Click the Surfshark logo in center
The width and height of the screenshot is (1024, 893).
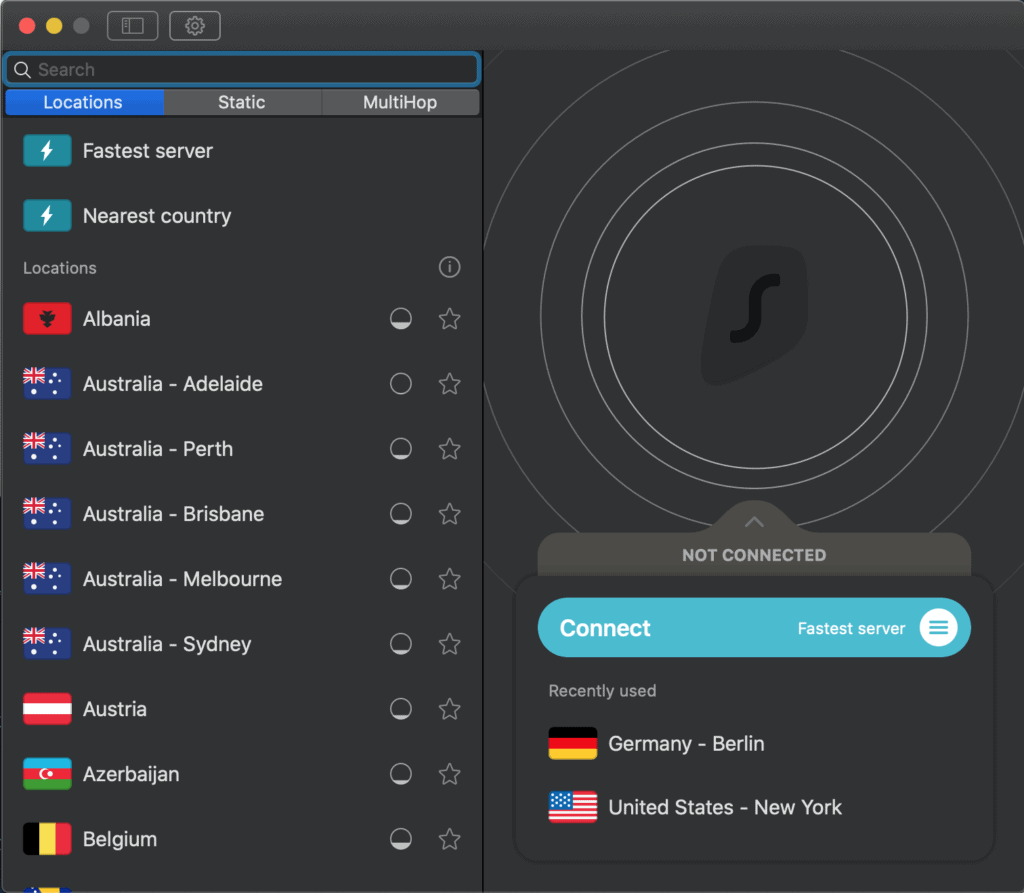[x=754, y=316]
